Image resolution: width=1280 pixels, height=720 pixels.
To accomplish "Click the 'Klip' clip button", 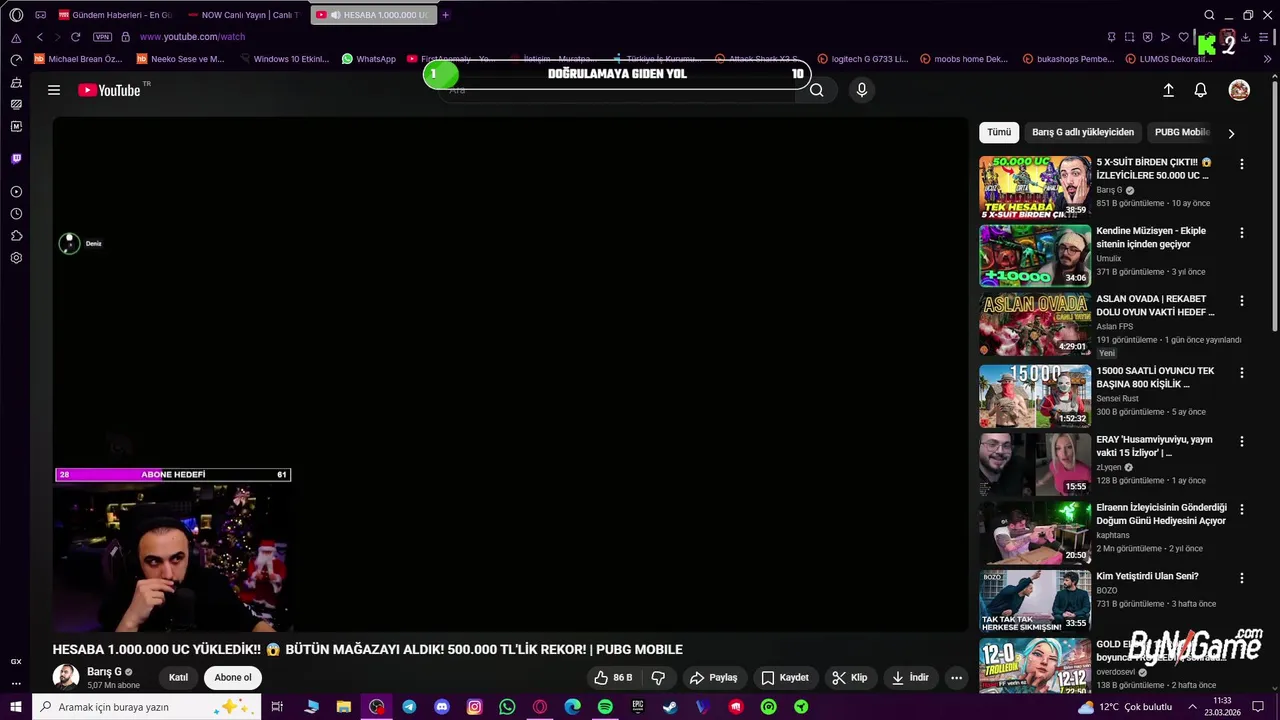I will pos(850,677).
